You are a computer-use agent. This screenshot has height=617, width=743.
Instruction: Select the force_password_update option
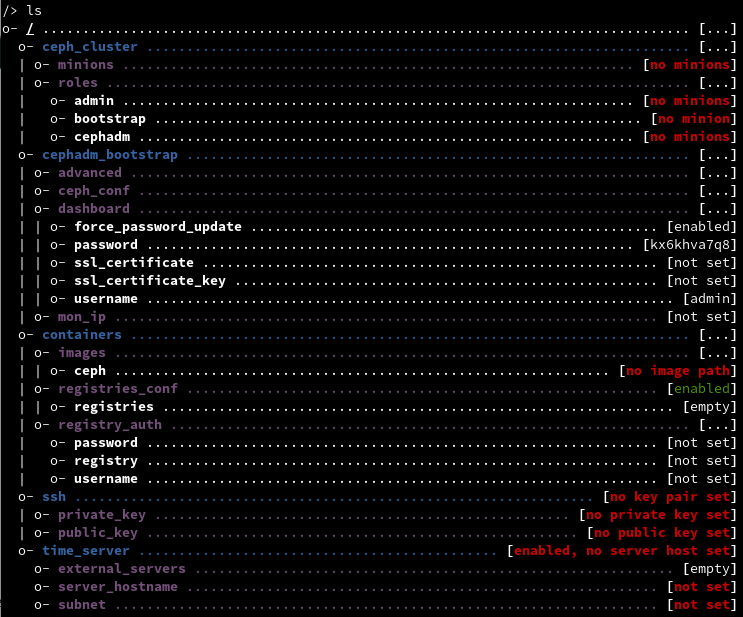[x=157, y=227]
